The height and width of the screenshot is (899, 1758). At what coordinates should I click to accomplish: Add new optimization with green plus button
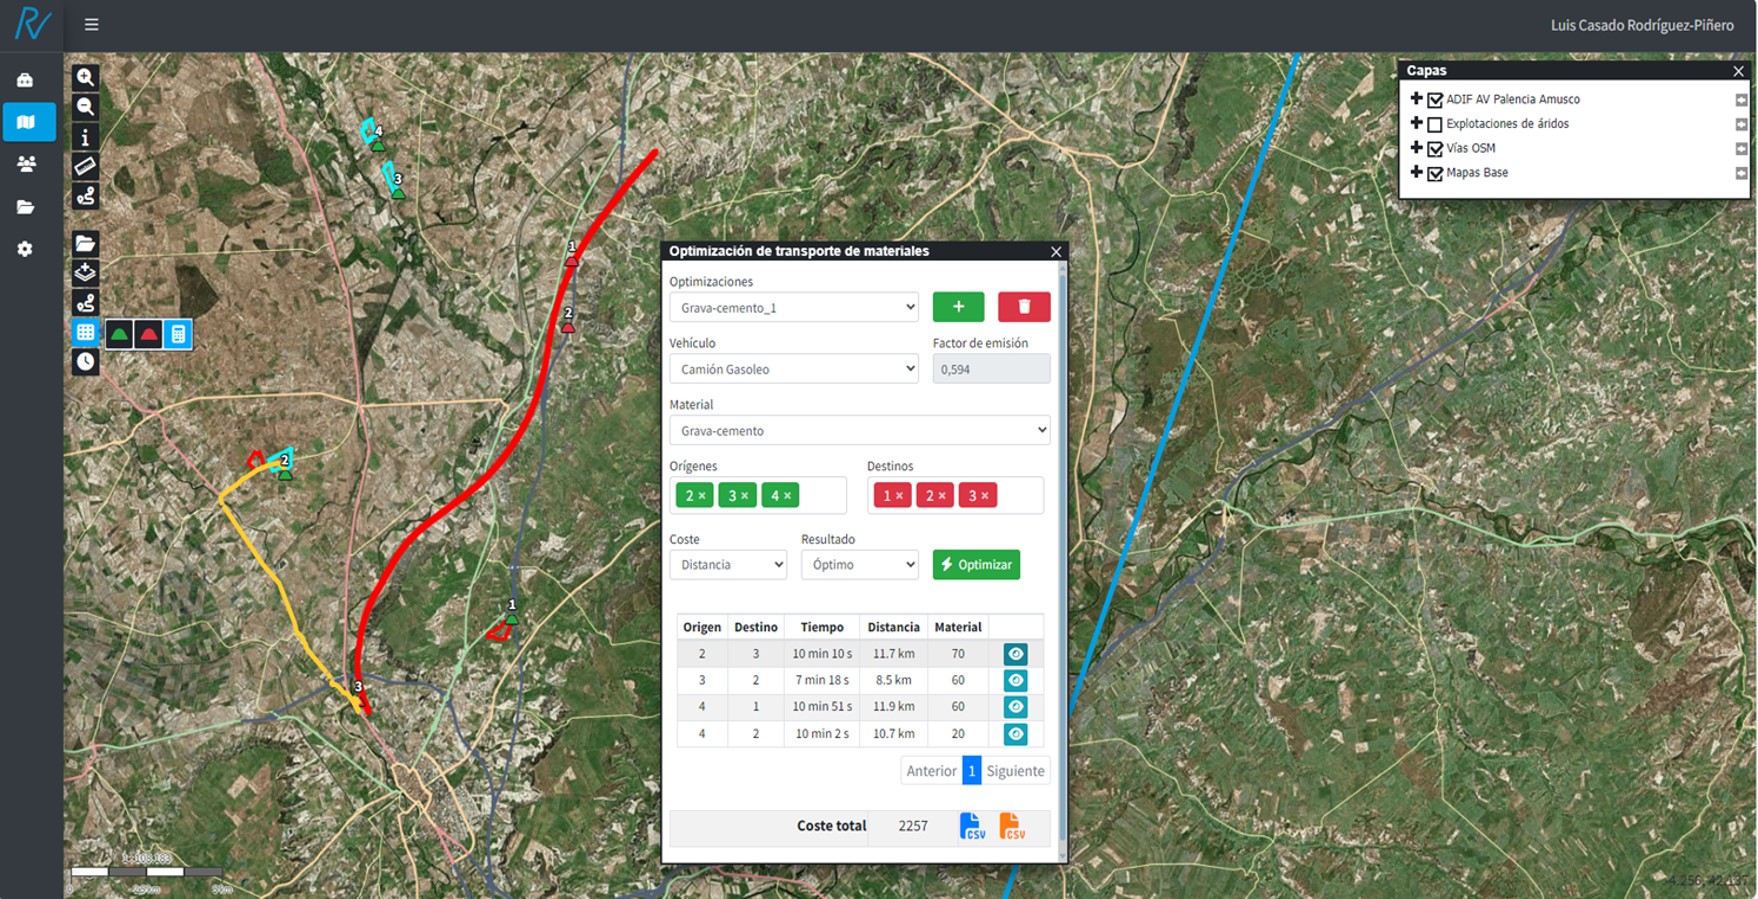(x=958, y=307)
